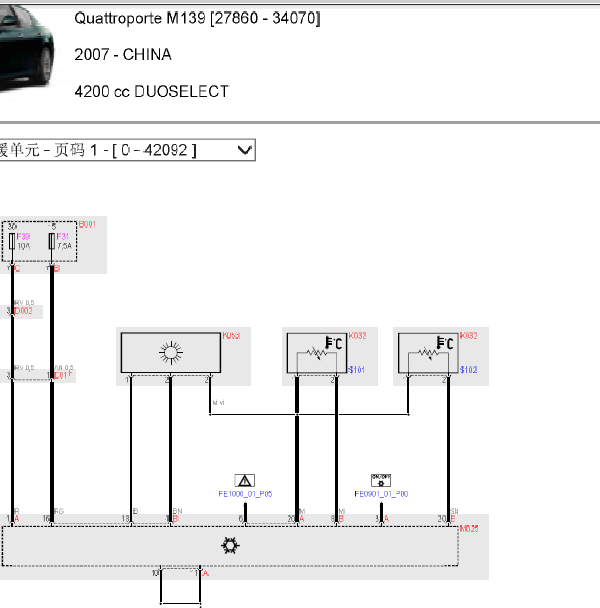600x608 pixels.
Task: Open the S101 reference label
Action: (356, 370)
